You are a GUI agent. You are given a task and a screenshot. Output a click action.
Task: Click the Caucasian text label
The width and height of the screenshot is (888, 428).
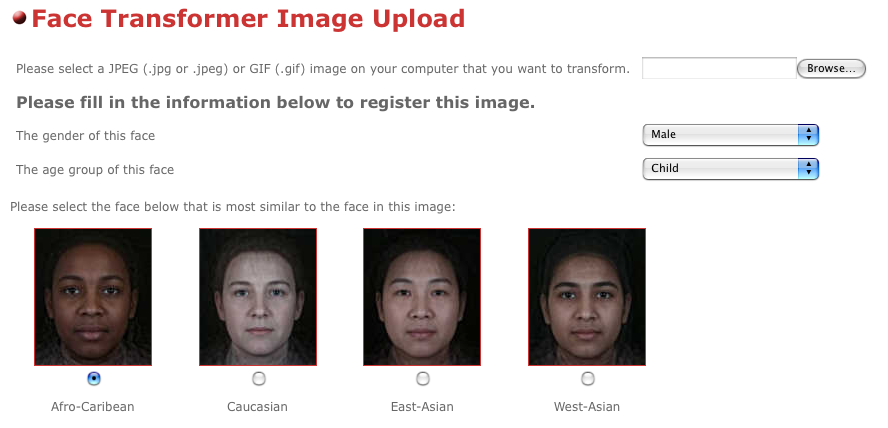point(257,406)
